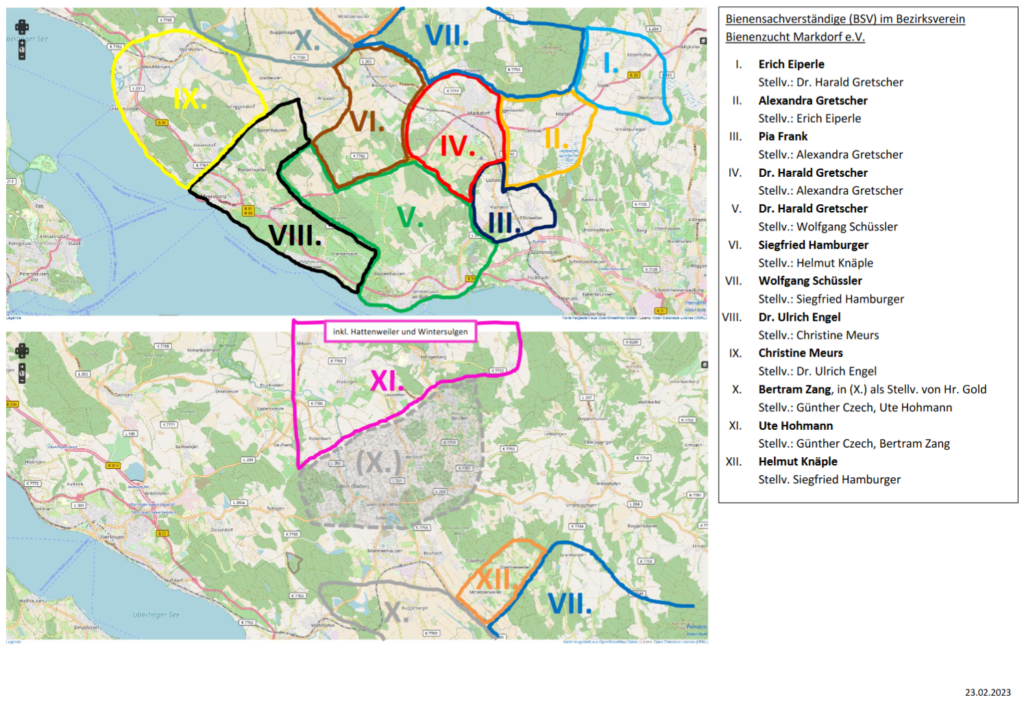1024x702 pixels.
Task: Click the heading line 'Bienenzucht Markdorf e.V.'
Action: [795, 37]
